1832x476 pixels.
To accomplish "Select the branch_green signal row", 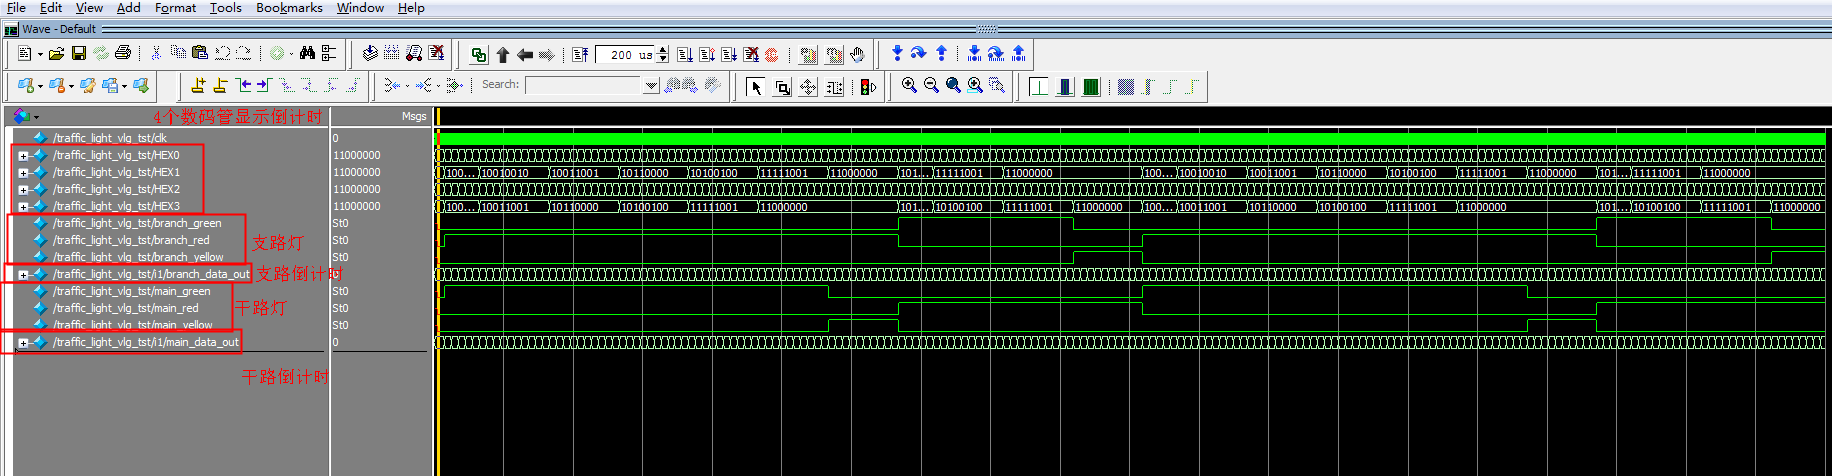I will 137,223.
